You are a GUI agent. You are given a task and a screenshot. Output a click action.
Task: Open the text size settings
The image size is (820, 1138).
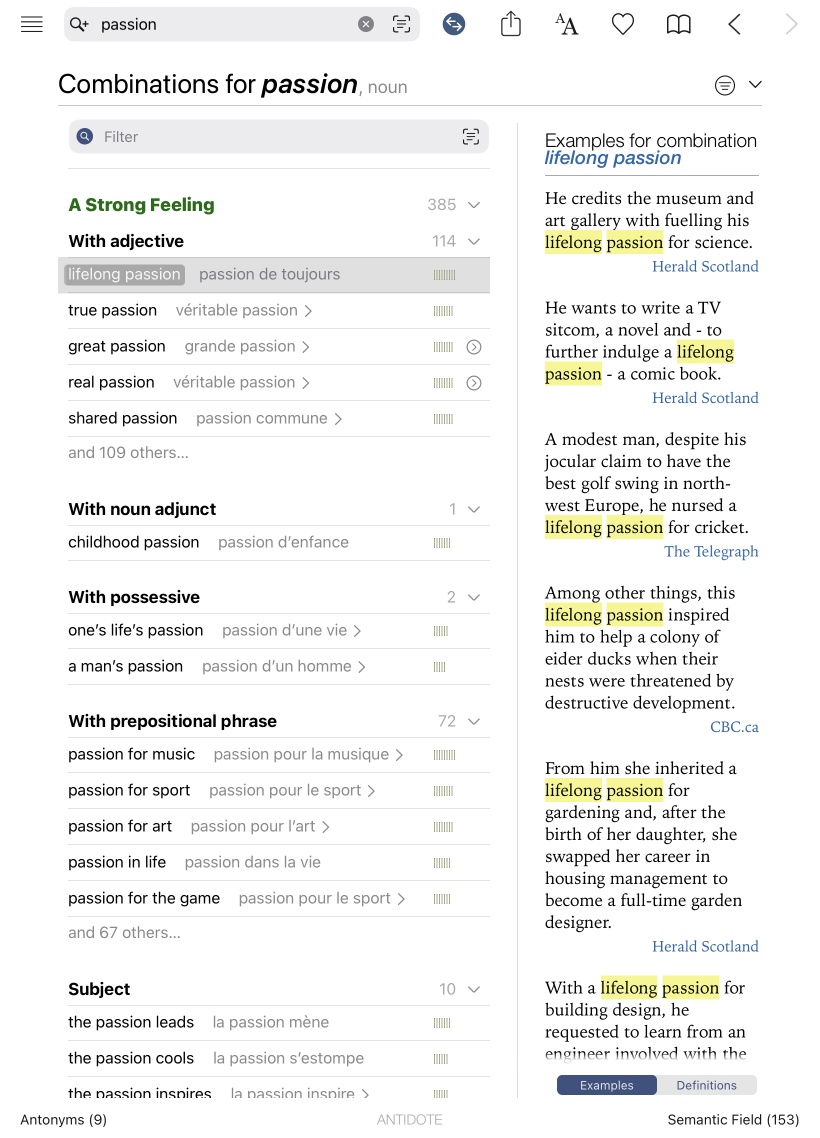567,25
